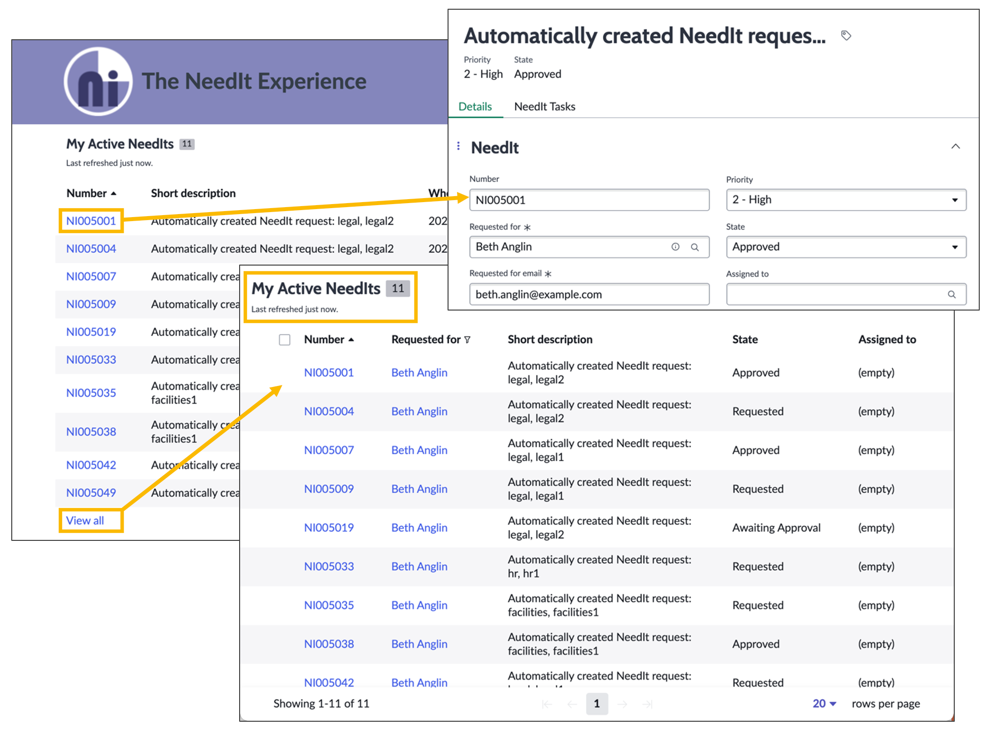Select the Details tab
The height and width of the screenshot is (733, 990).
point(475,107)
